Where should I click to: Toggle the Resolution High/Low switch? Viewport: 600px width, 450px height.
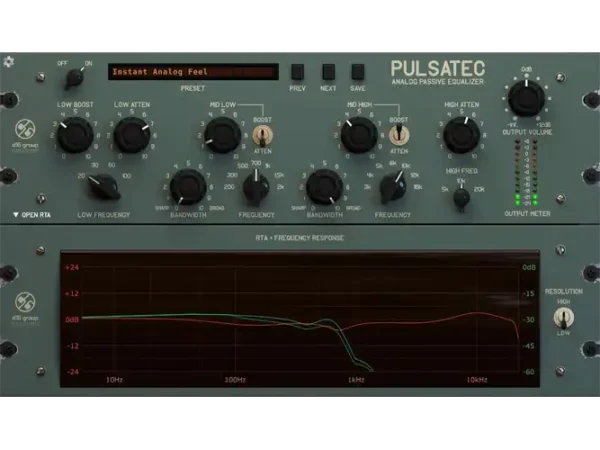563,318
